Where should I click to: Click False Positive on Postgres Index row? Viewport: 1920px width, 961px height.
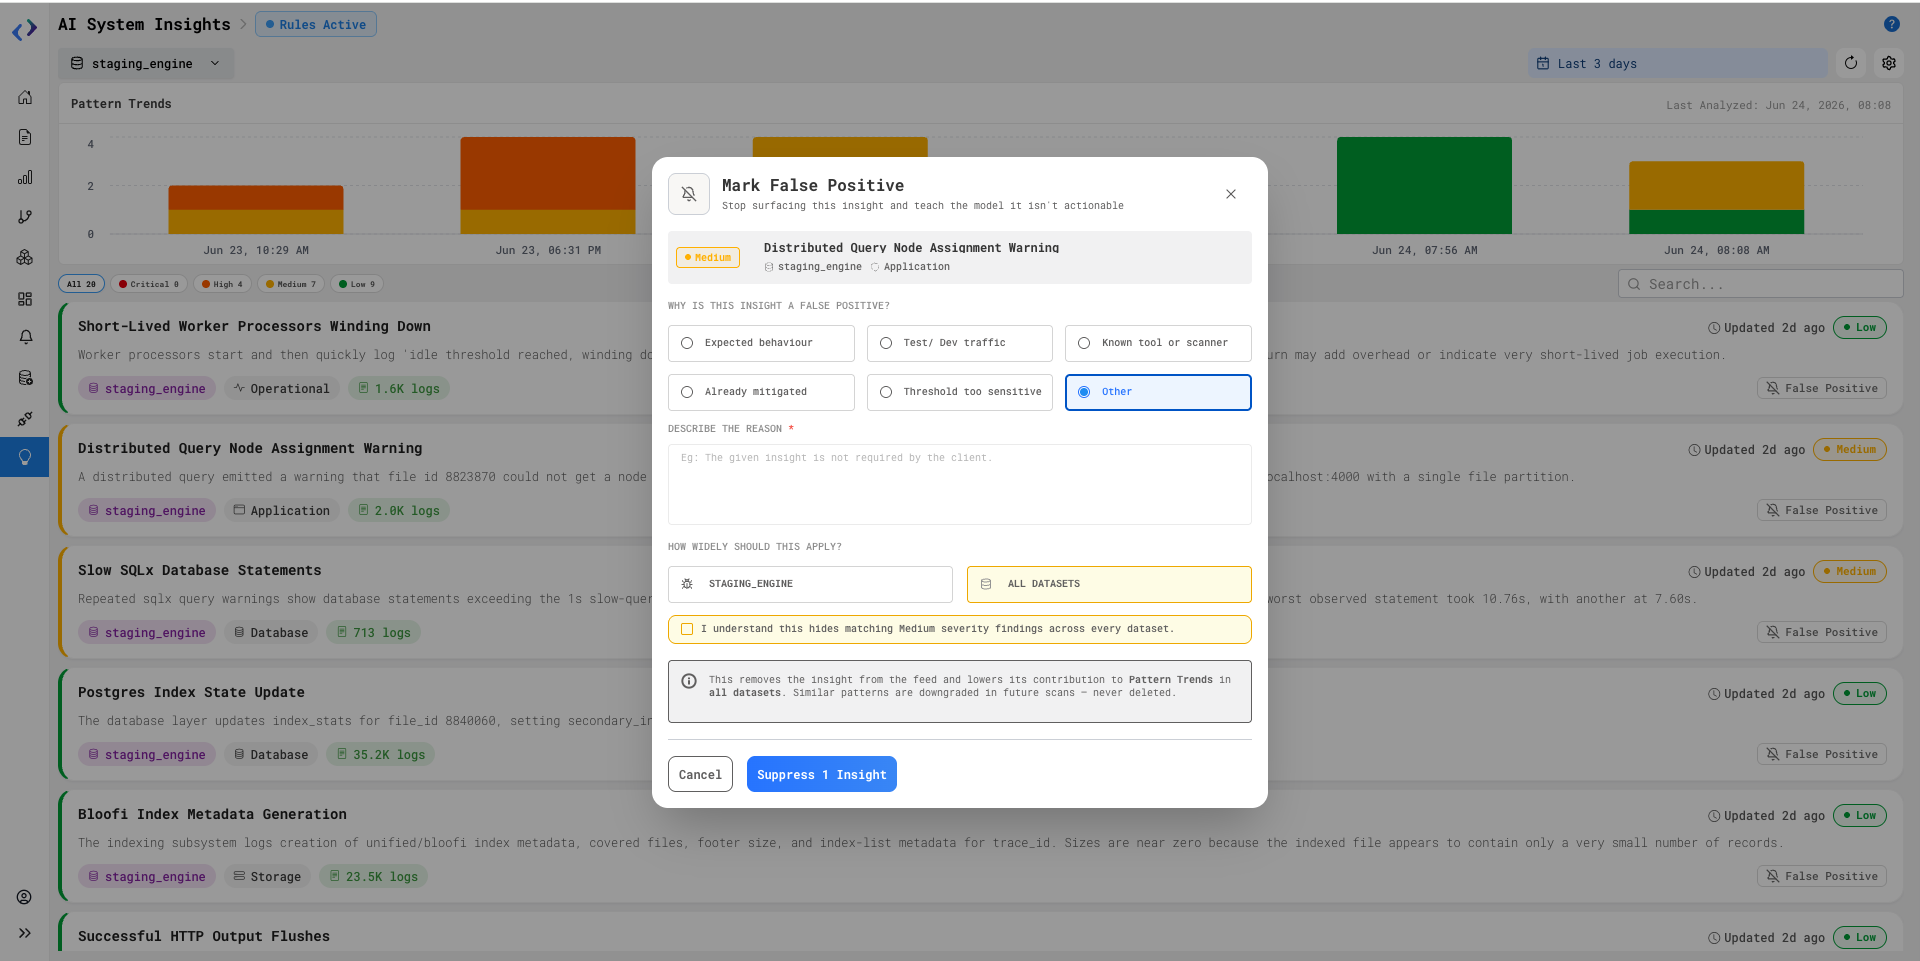[1822, 754]
